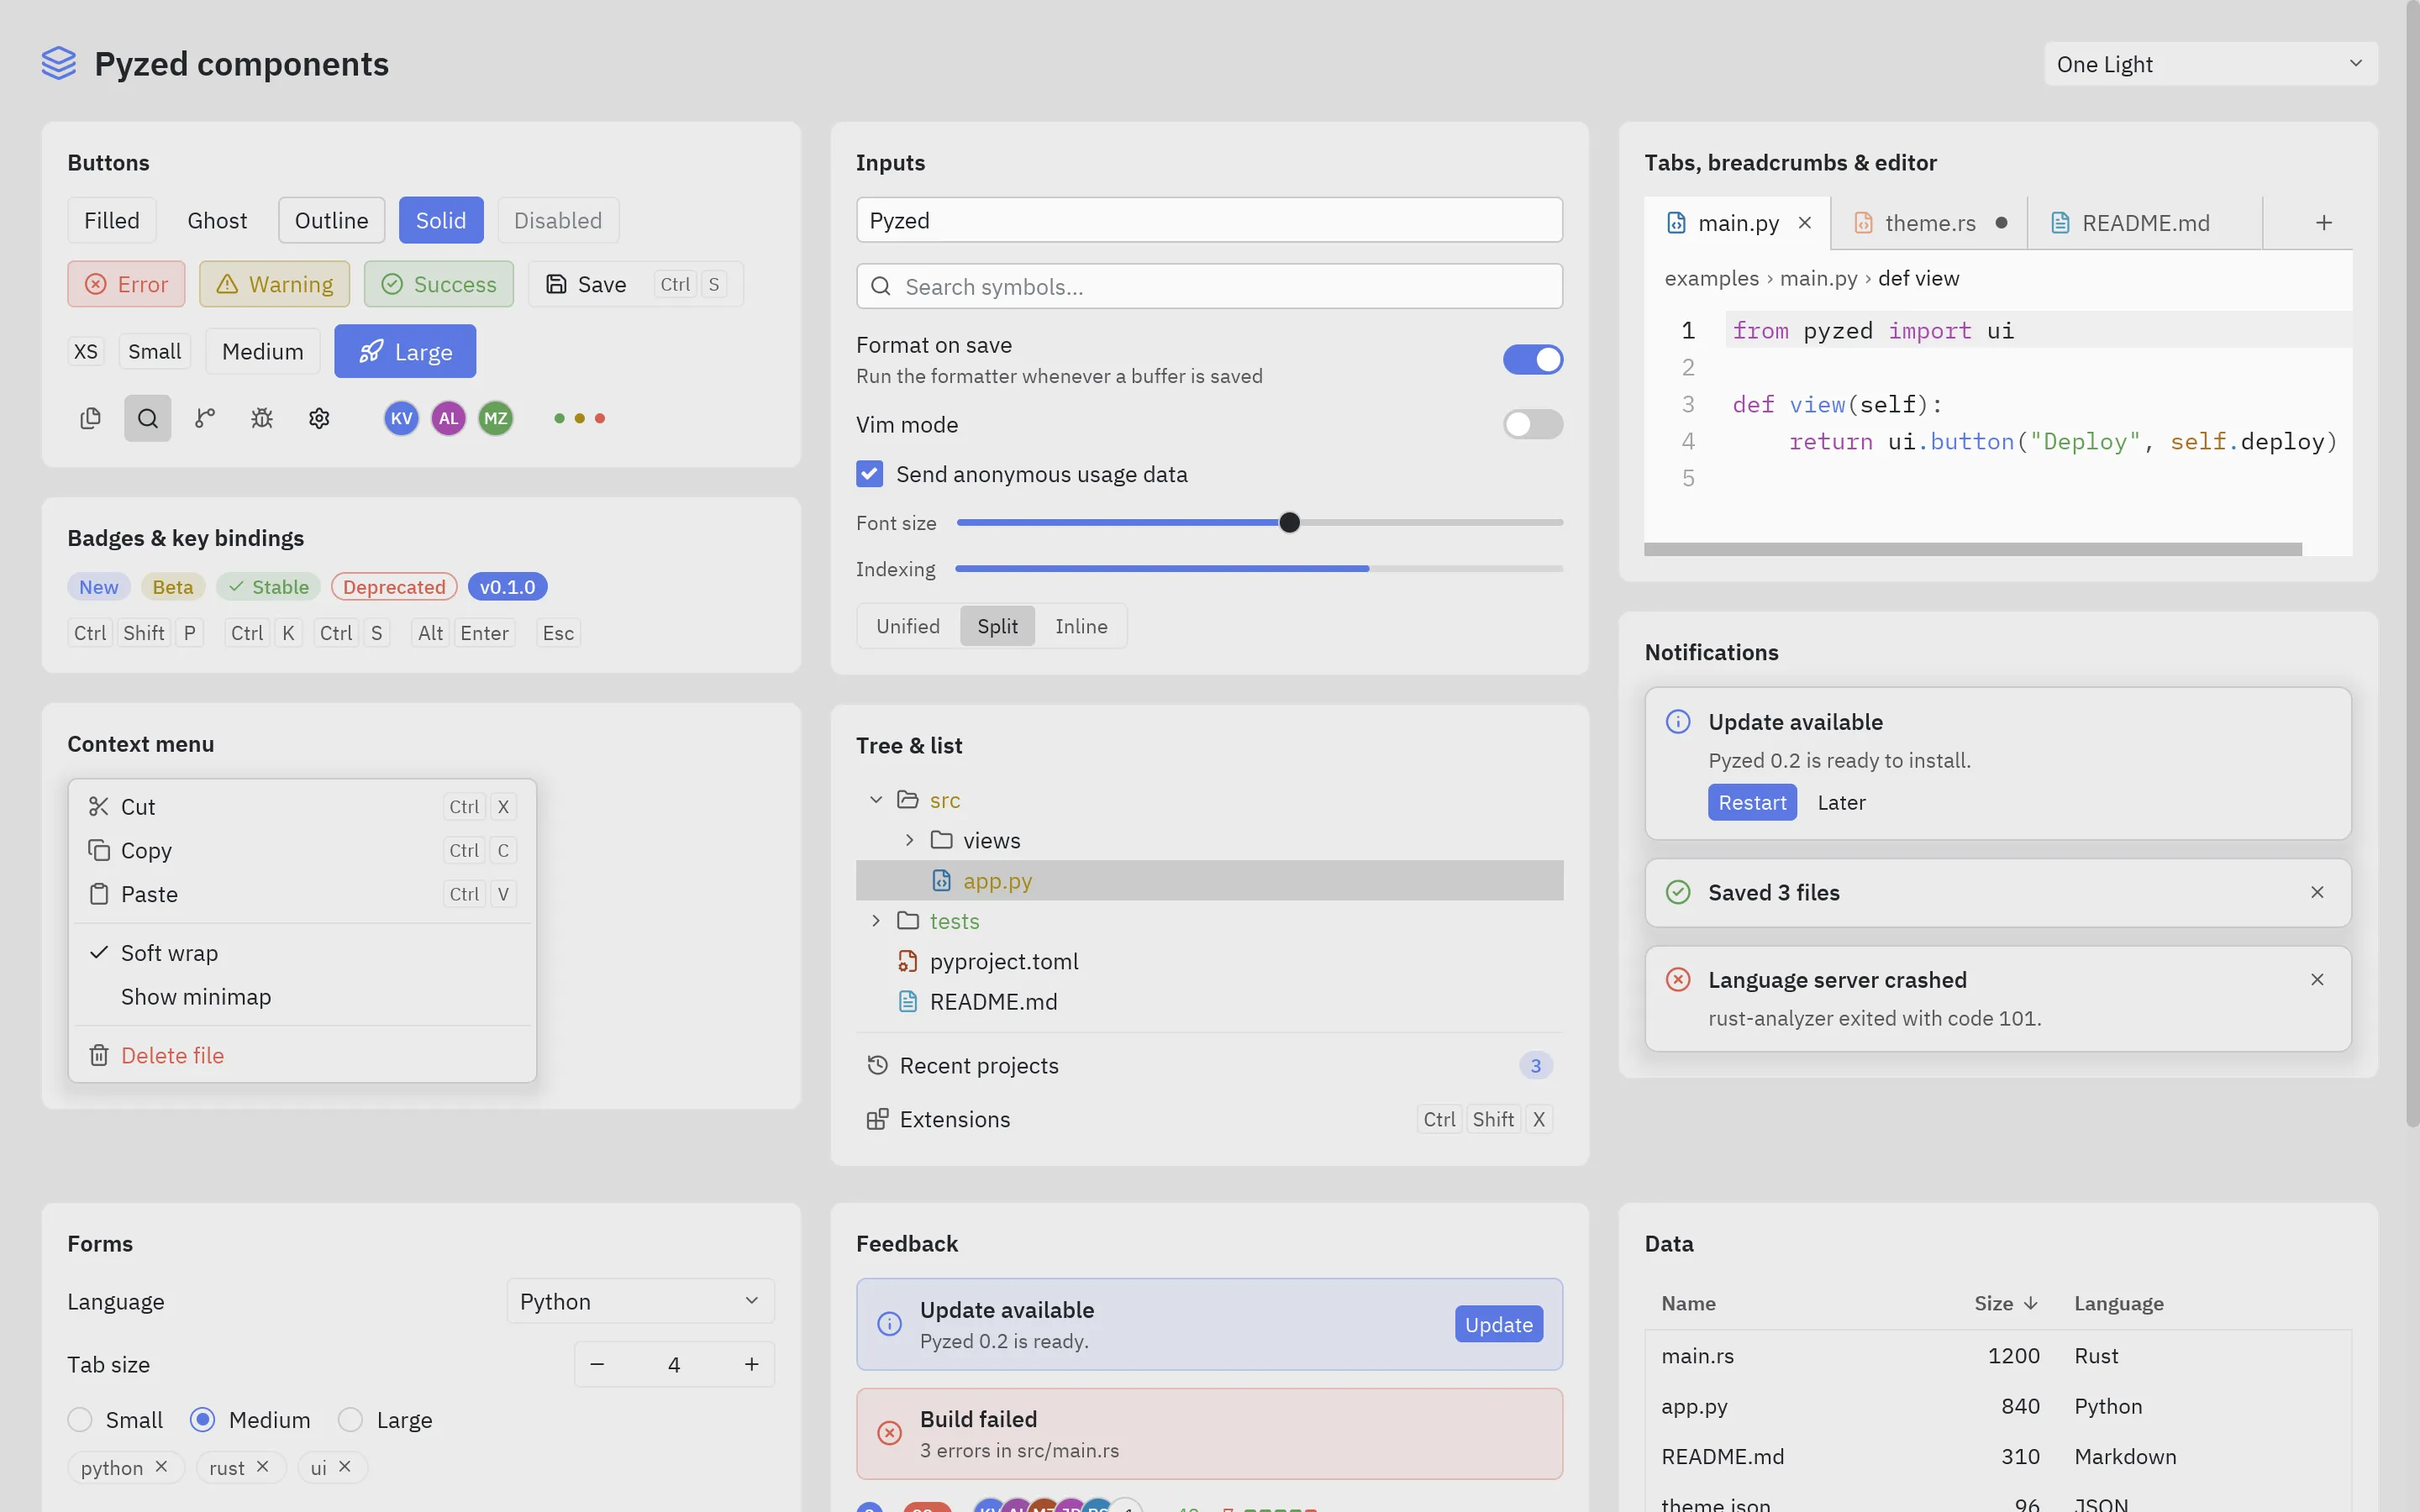The height and width of the screenshot is (1512, 2420).
Task: Switch to the README.md tab
Action: 2145,223
